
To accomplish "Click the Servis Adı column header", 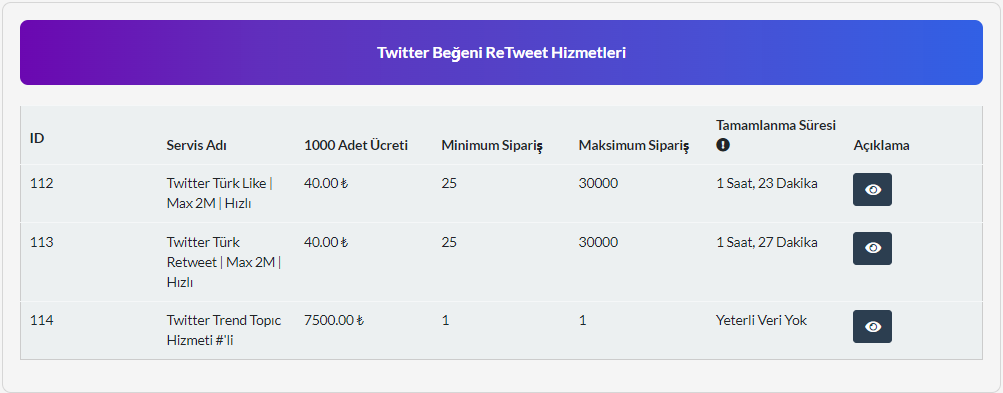I will [196, 145].
